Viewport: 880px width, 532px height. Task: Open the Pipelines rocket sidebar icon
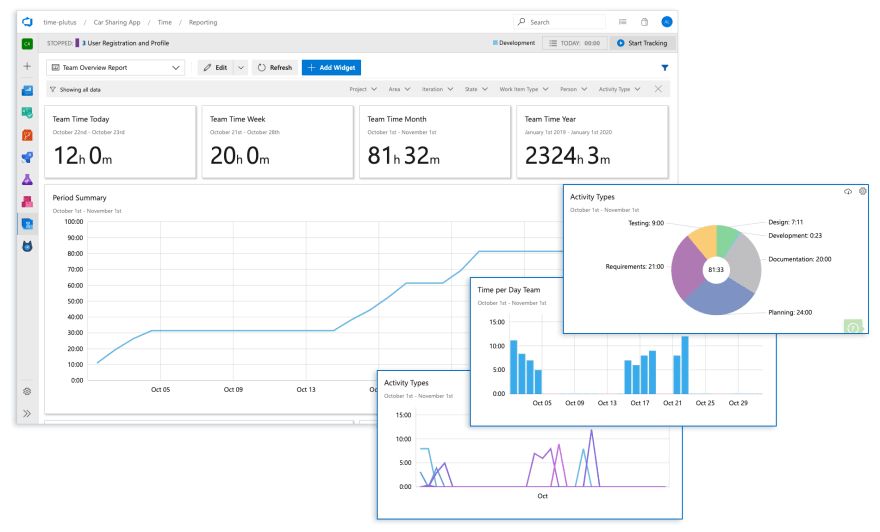[27, 158]
